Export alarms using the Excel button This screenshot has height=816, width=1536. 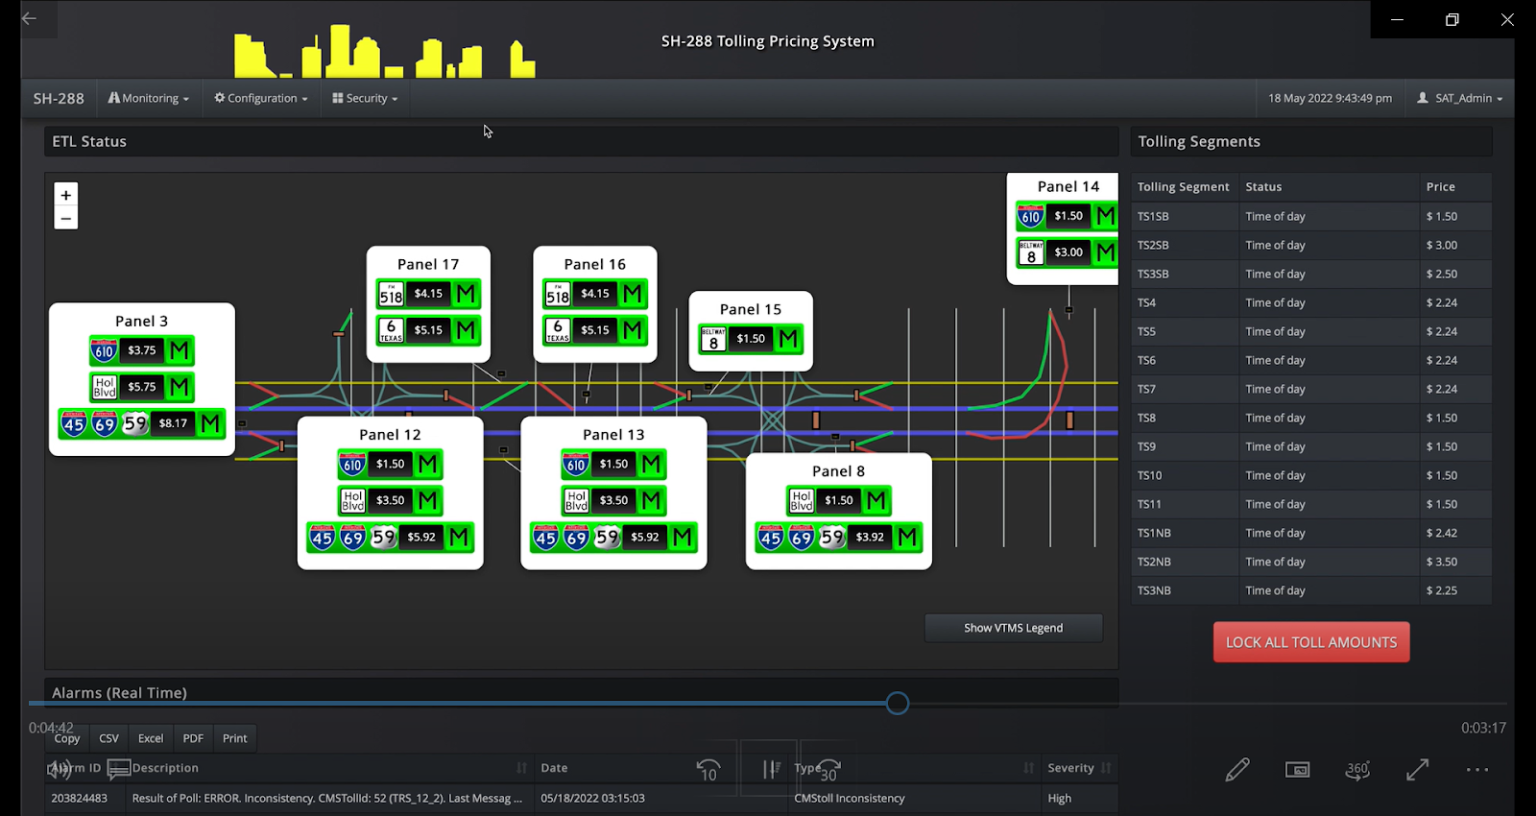tap(150, 738)
